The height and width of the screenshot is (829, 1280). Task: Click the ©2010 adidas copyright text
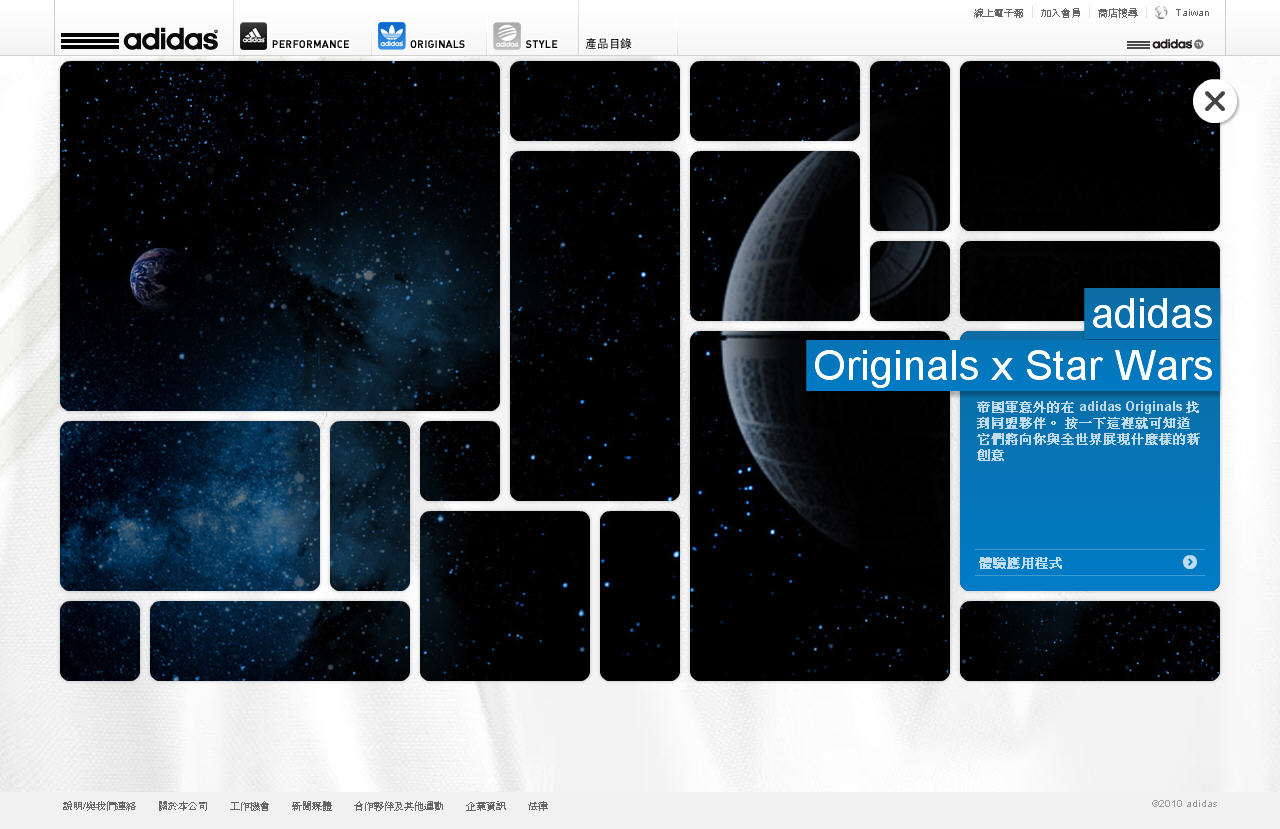[1184, 803]
